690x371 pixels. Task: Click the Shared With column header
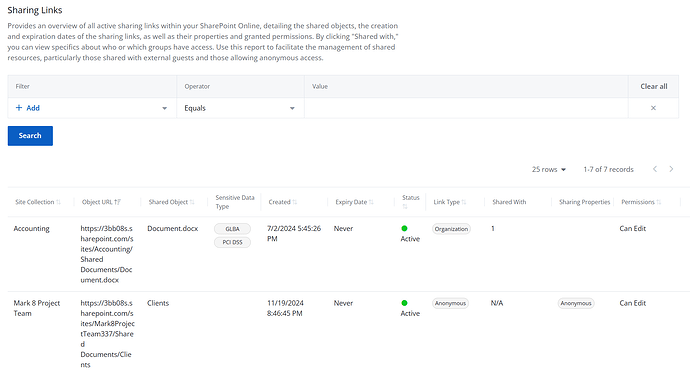[x=509, y=202]
